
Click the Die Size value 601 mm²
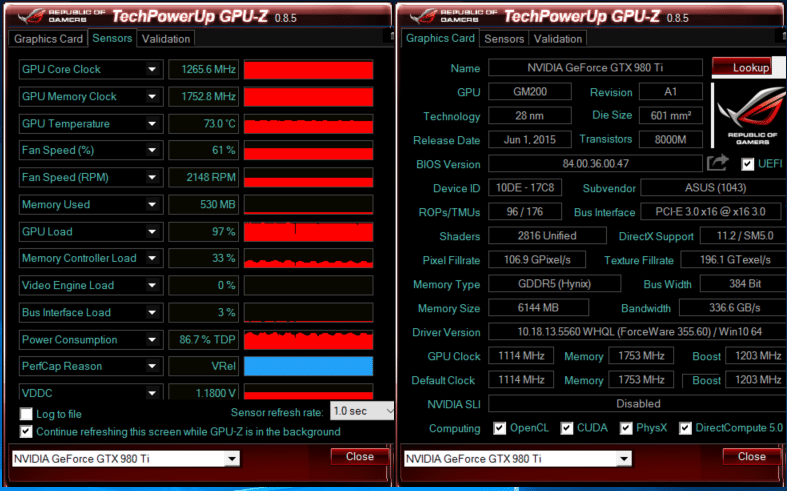671,115
